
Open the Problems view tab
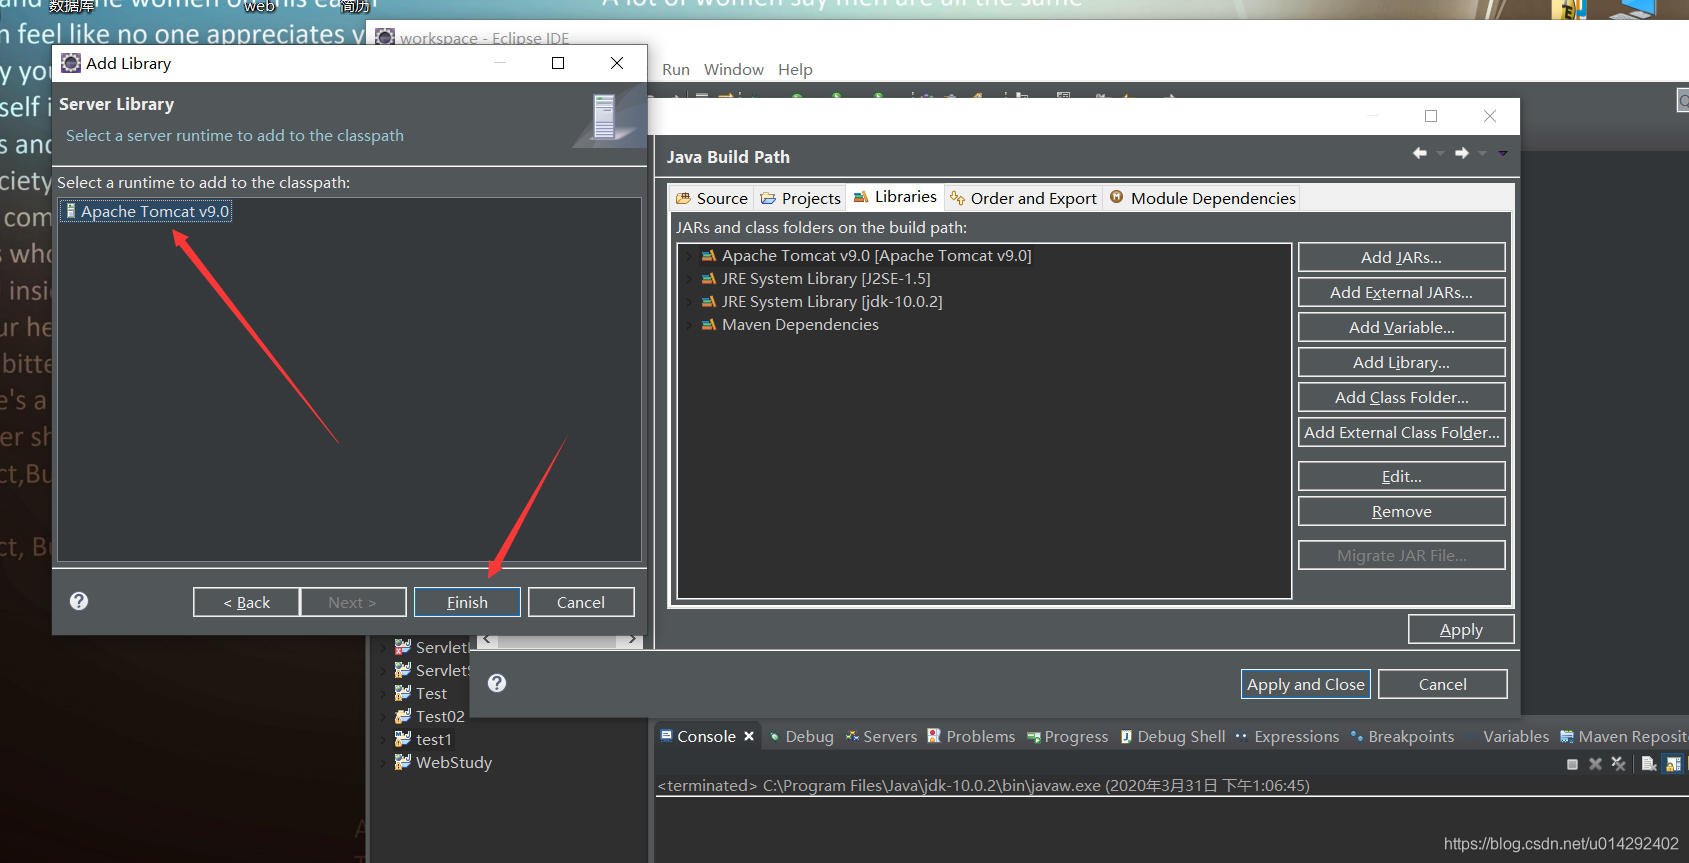click(971, 737)
